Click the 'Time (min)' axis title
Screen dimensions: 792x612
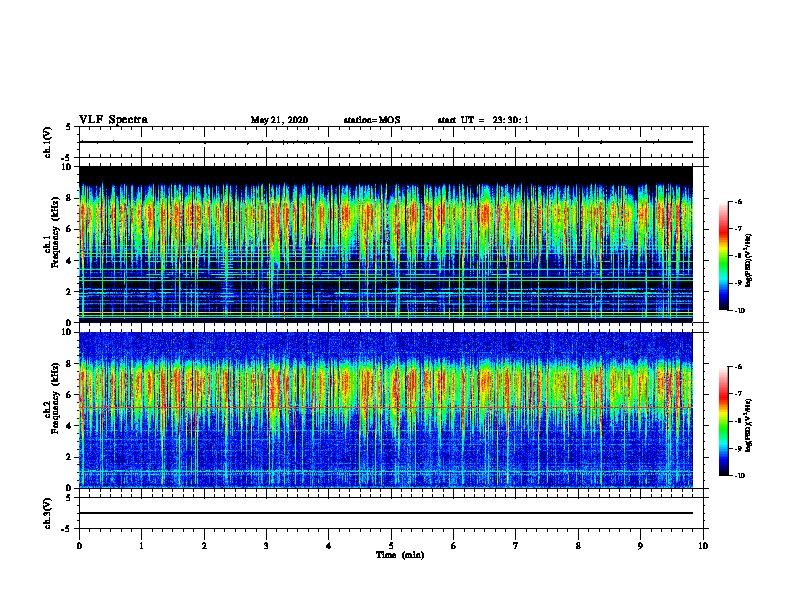click(400, 555)
